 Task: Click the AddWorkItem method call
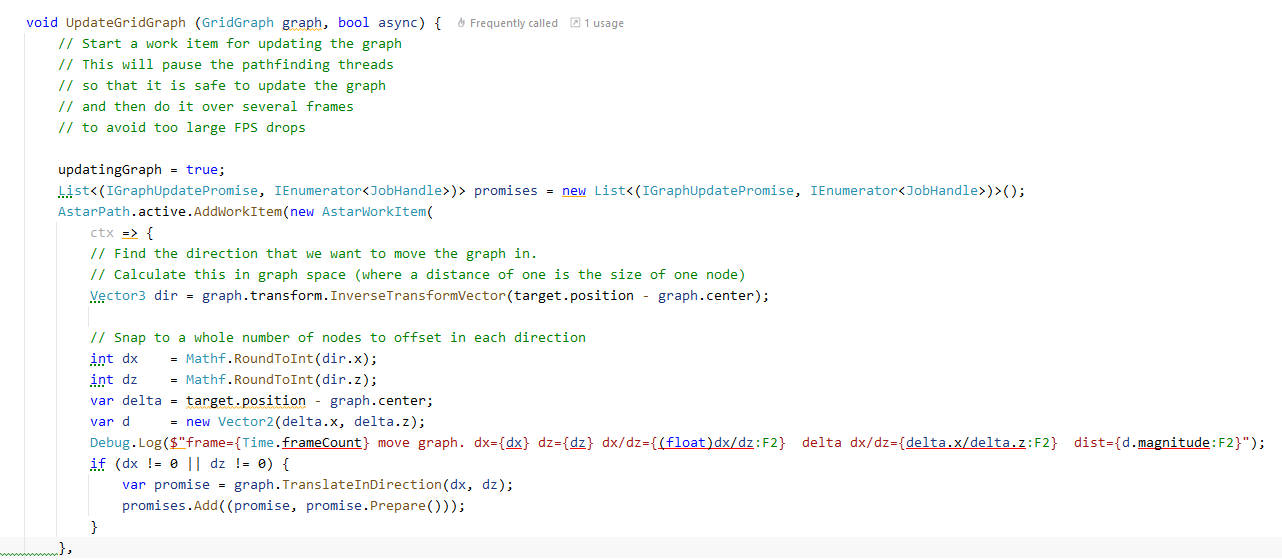242,211
